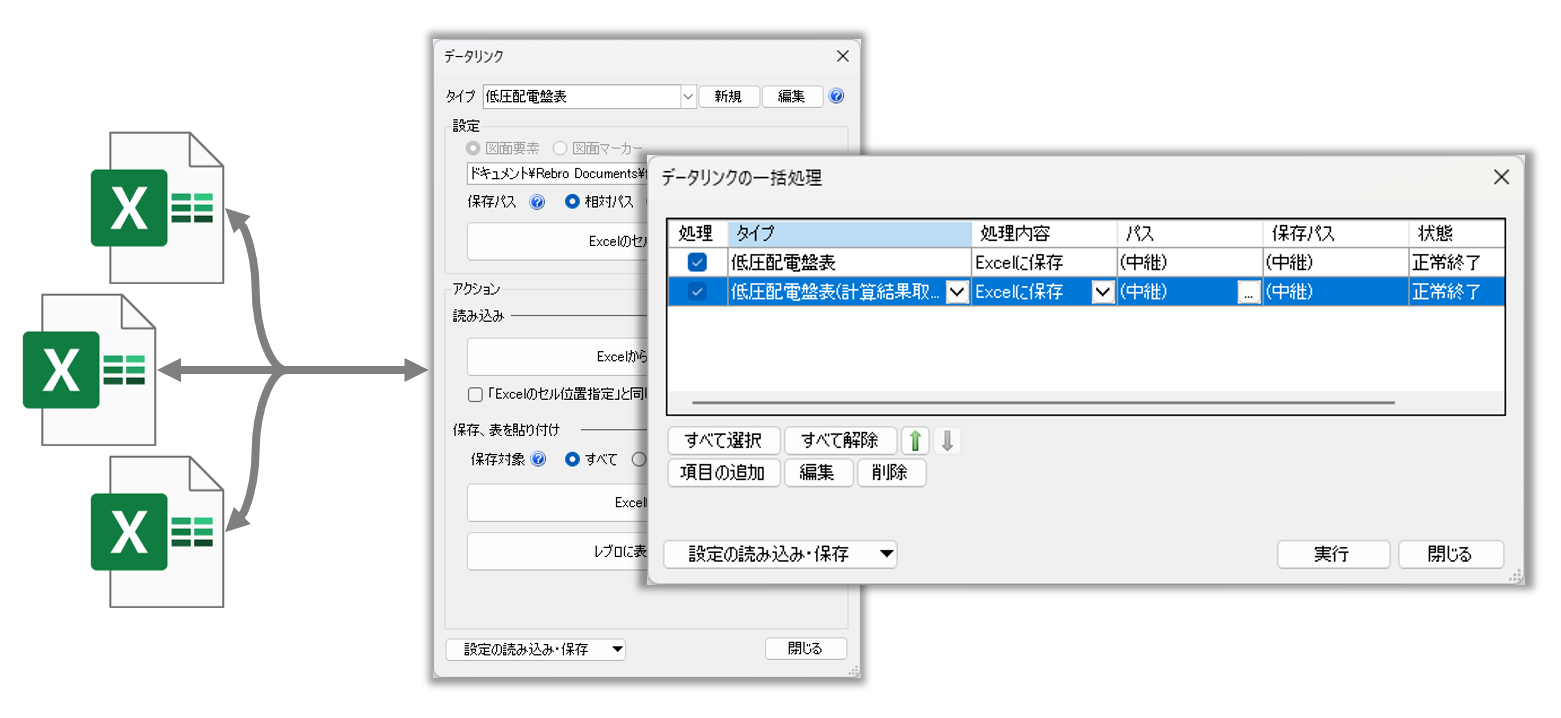Click the horizontal scrollbar in the list
1561x718 pixels.
[1042, 403]
